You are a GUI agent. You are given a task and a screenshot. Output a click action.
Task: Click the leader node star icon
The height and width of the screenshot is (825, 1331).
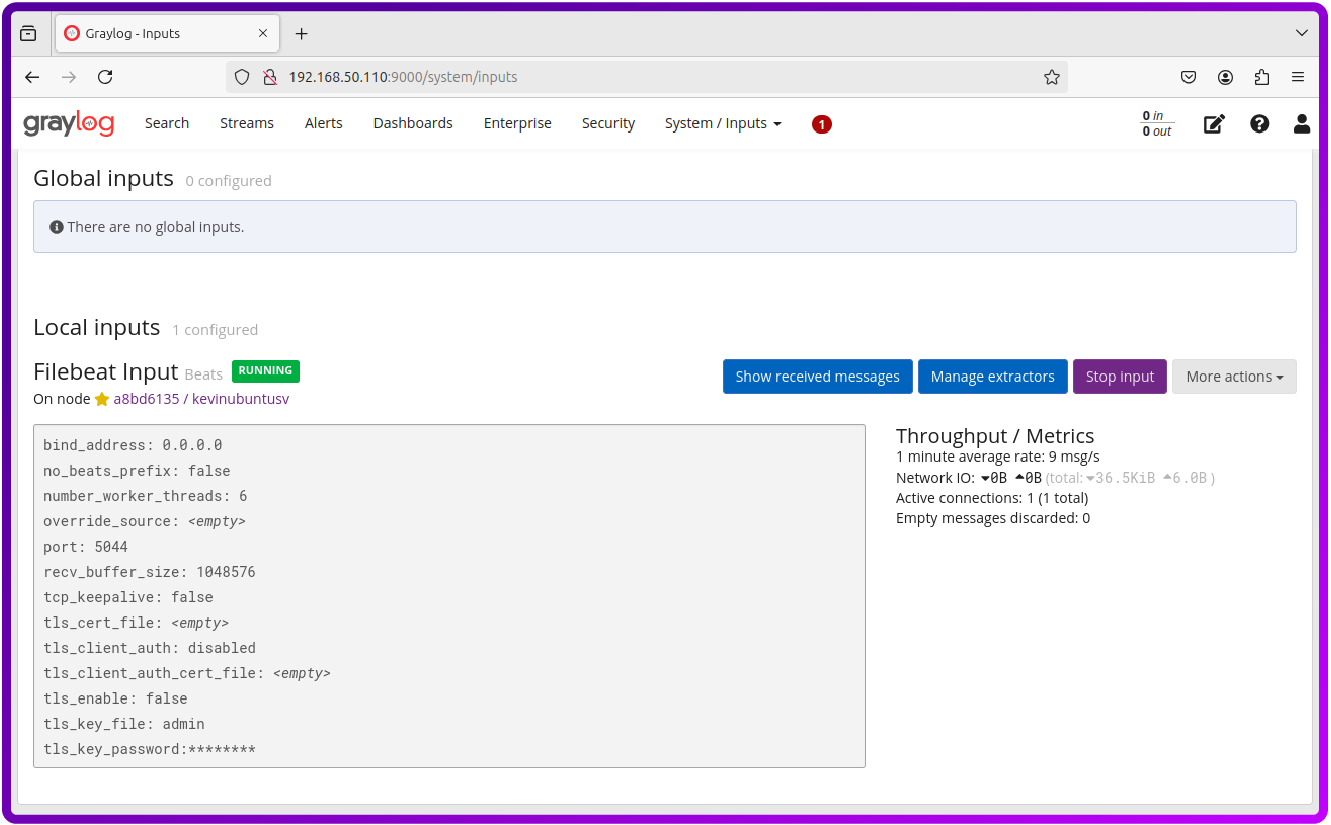pyautogui.click(x=101, y=398)
